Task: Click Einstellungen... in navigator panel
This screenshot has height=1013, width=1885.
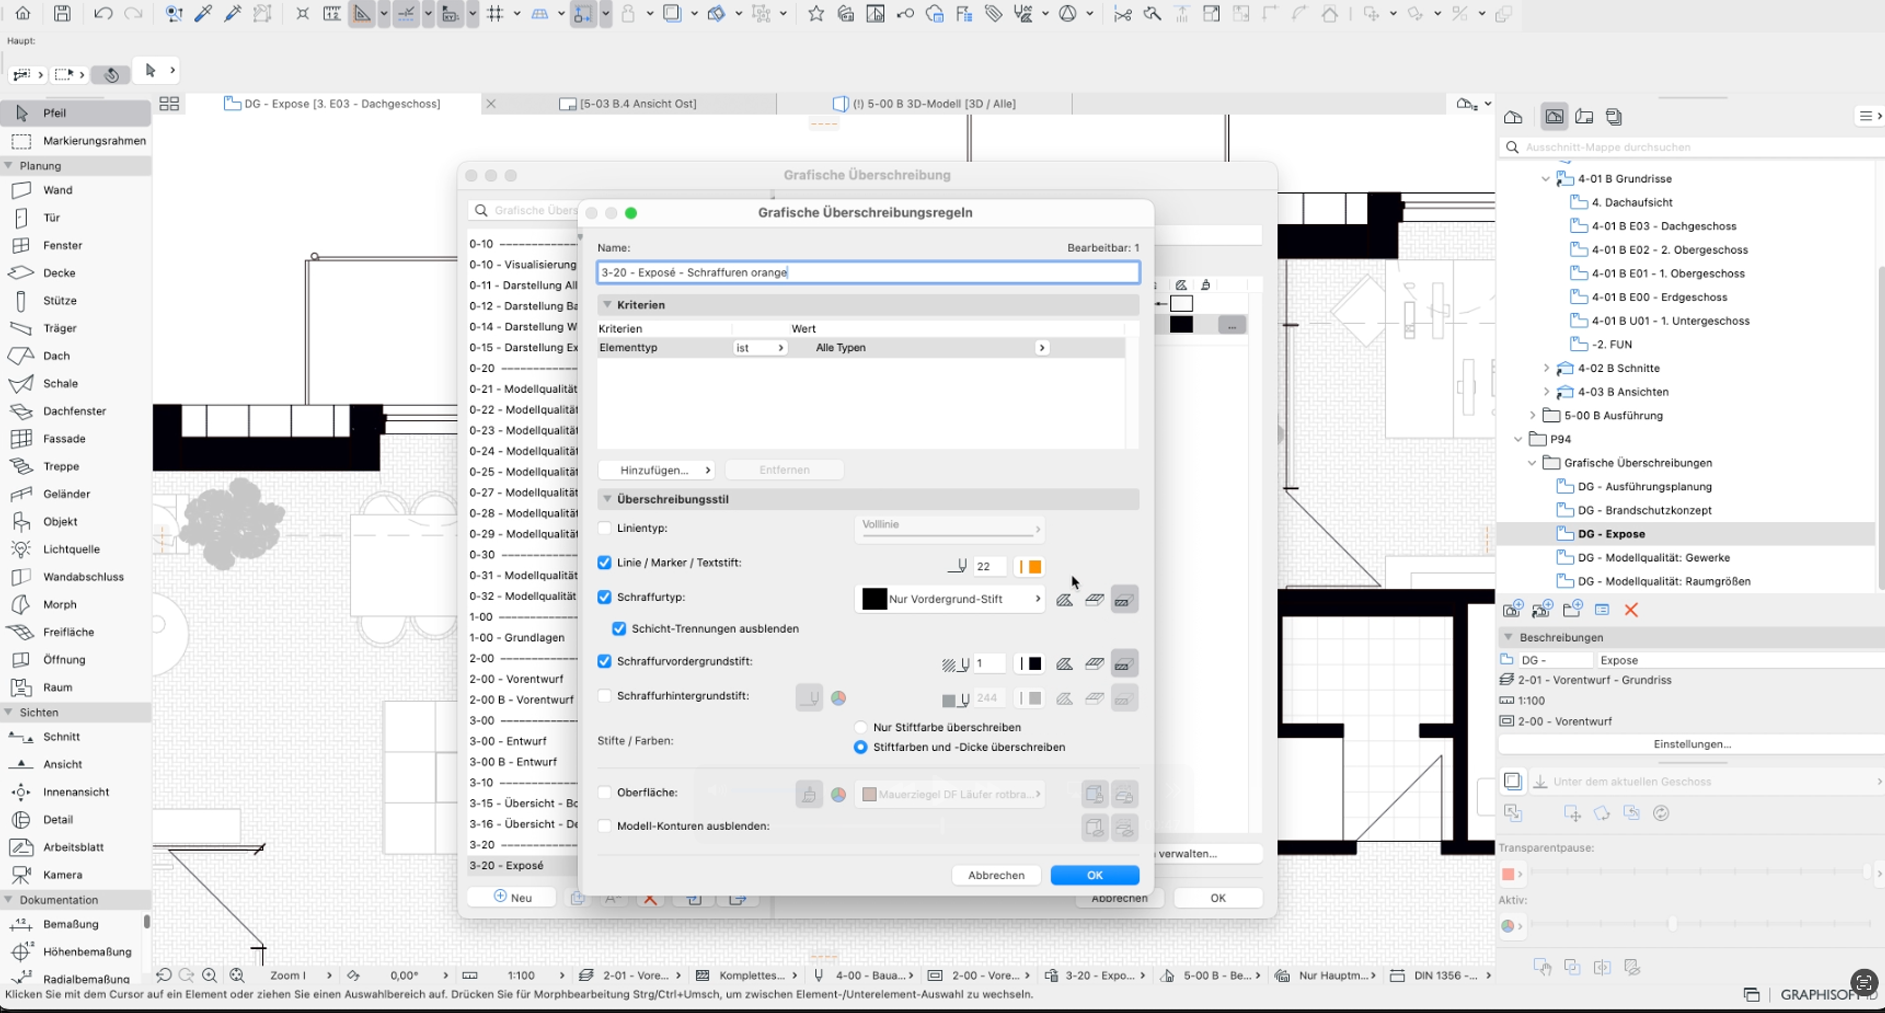Action: click(x=1691, y=744)
